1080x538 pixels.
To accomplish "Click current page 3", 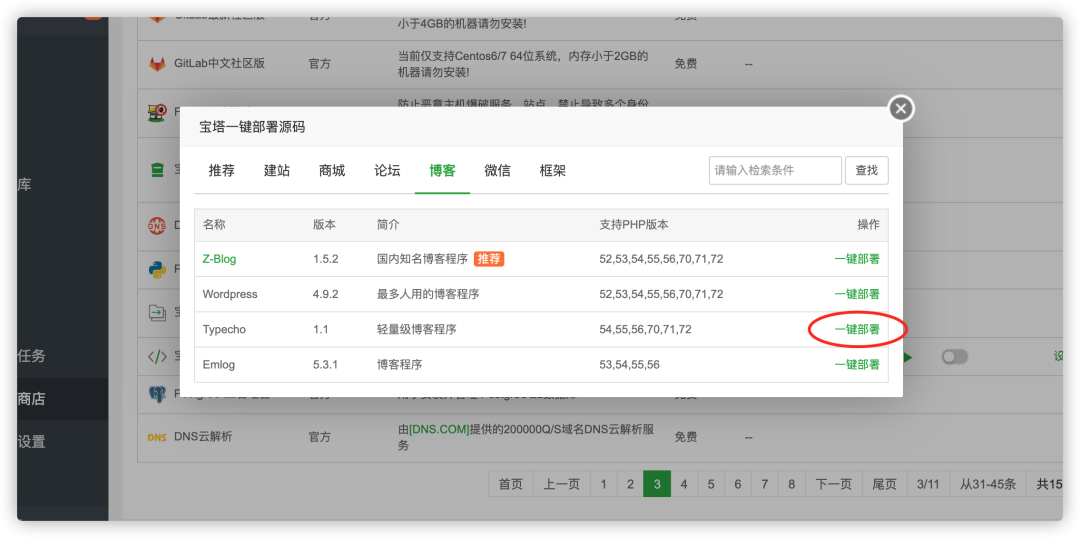I will [x=657, y=484].
